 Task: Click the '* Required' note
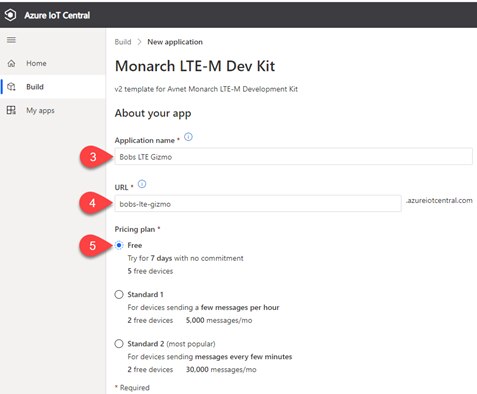132,388
